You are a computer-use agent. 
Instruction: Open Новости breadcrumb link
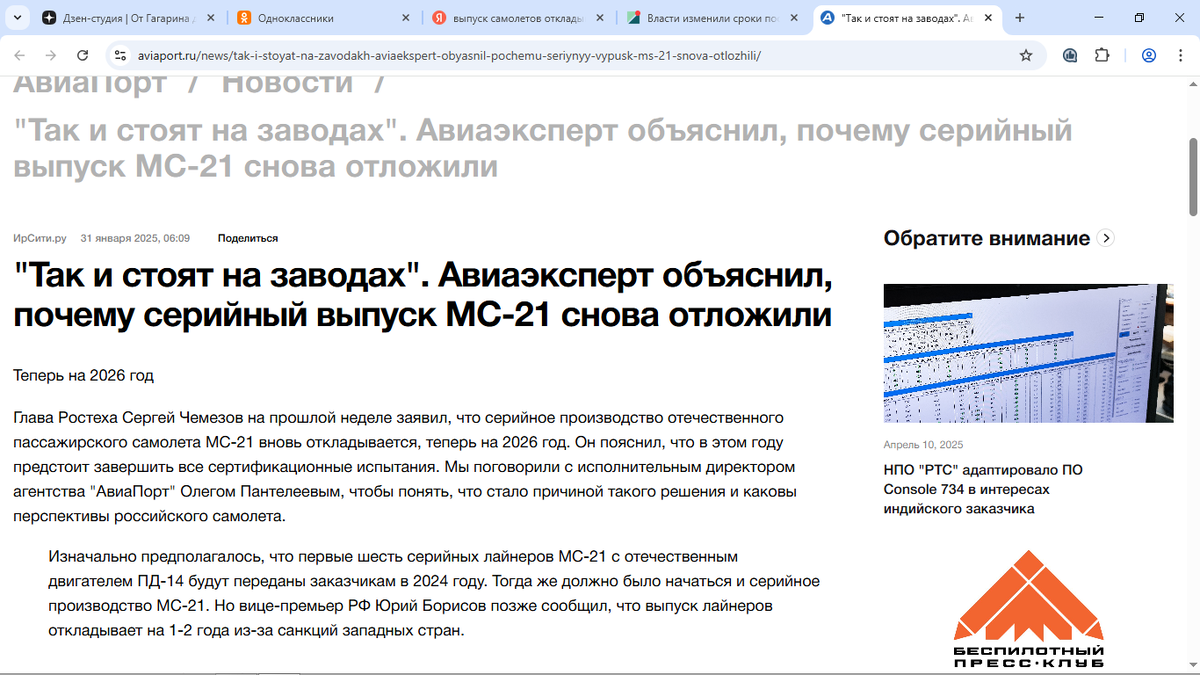click(287, 85)
